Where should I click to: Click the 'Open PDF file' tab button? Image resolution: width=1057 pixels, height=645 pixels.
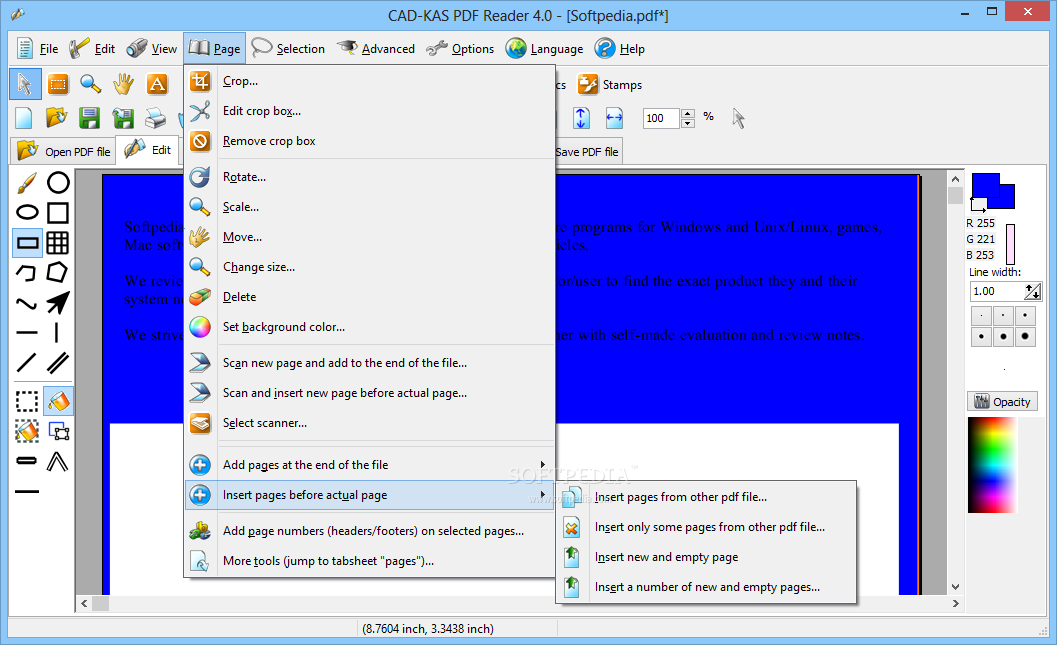tap(63, 151)
